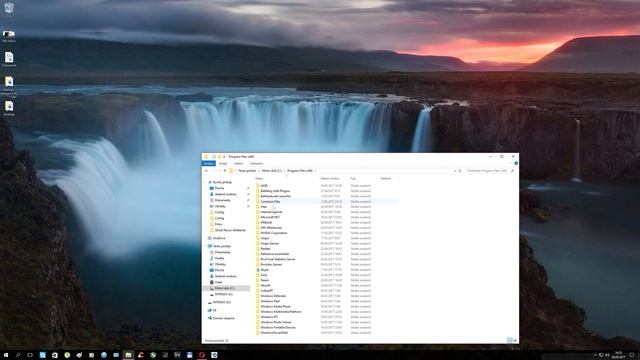The image size is (640, 360).
Task: Select the Reference Assemblies folder
Action: (x=275, y=254)
